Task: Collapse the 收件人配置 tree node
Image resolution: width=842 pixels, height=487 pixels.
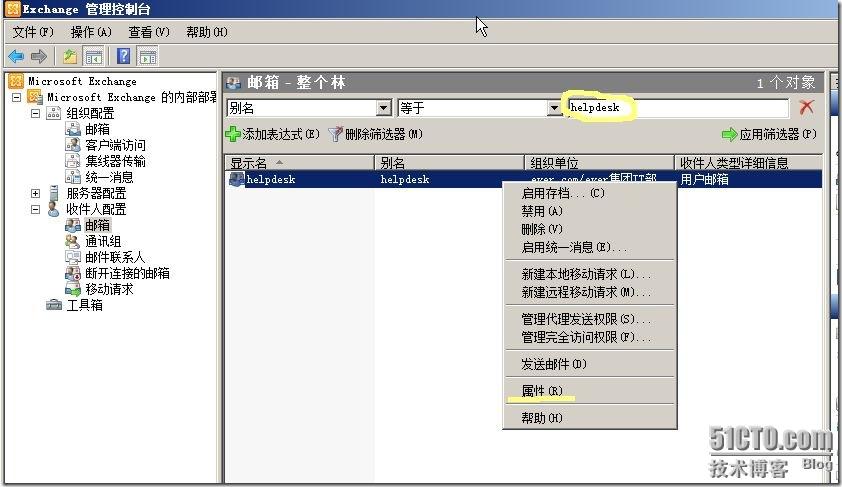Action: pos(36,209)
